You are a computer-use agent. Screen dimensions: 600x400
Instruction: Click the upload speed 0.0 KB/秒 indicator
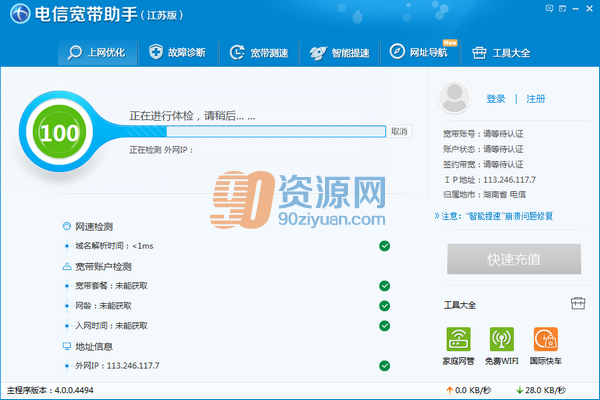[469, 390]
